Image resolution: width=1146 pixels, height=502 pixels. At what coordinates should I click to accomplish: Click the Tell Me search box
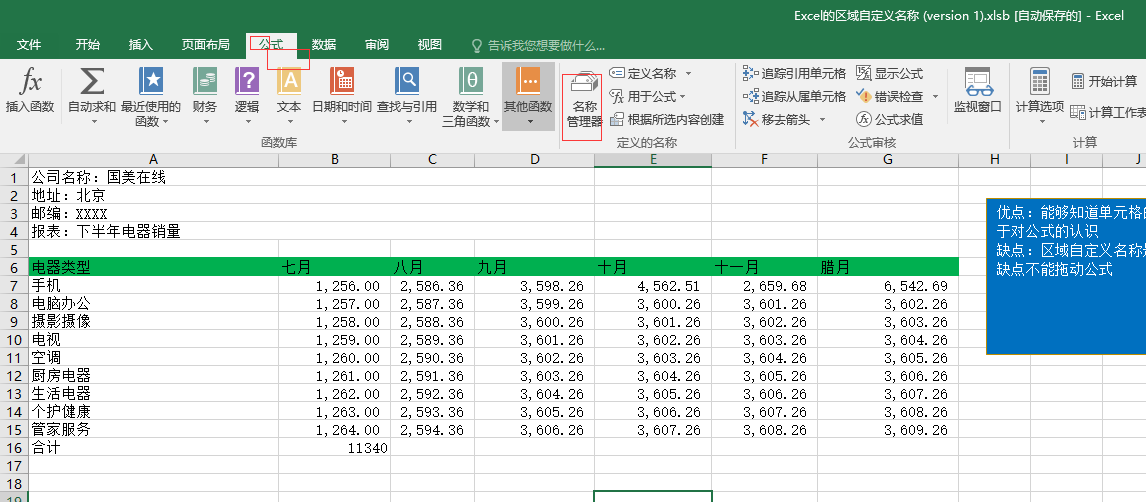538,45
